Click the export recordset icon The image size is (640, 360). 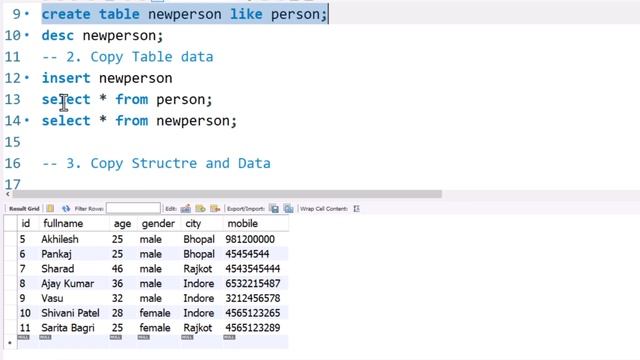[274, 209]
